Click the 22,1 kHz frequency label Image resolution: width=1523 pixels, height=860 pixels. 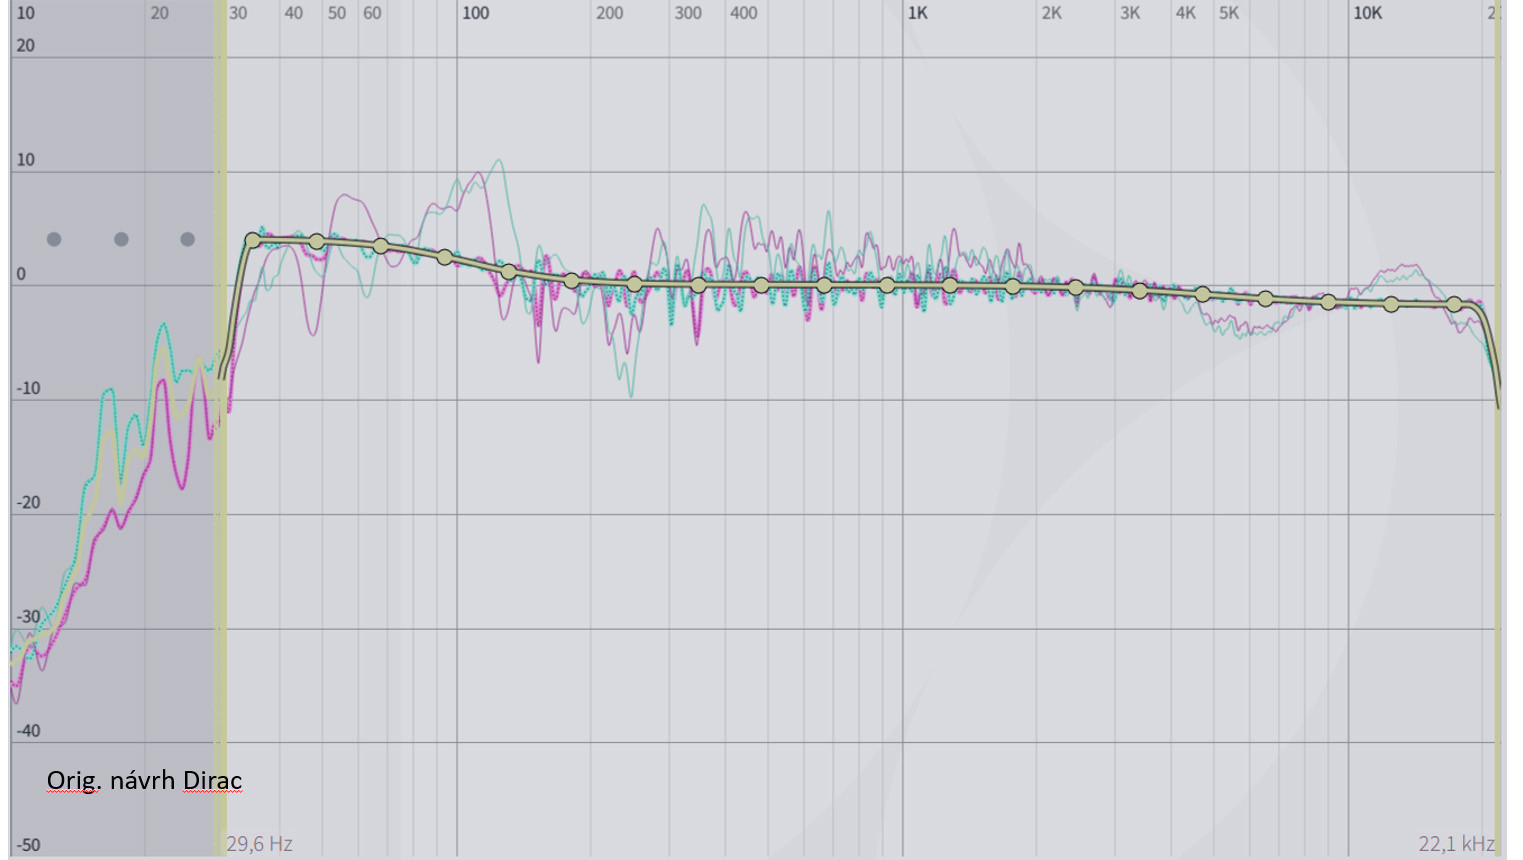[x=1456, y=844]
